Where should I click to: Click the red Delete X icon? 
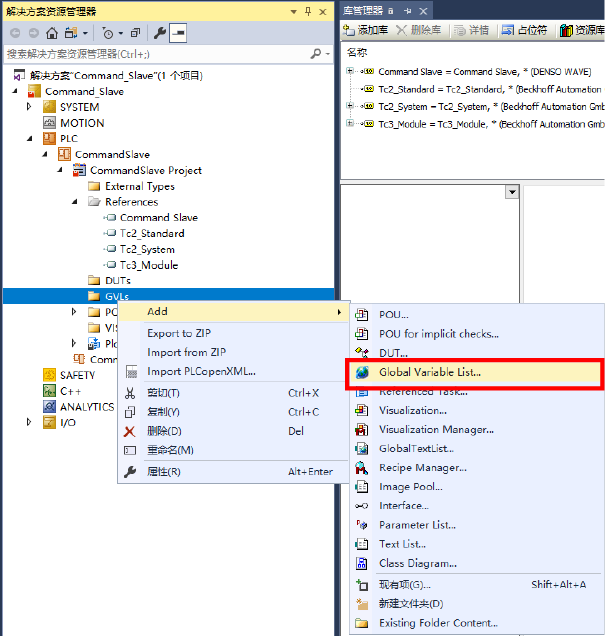[129, 431]
